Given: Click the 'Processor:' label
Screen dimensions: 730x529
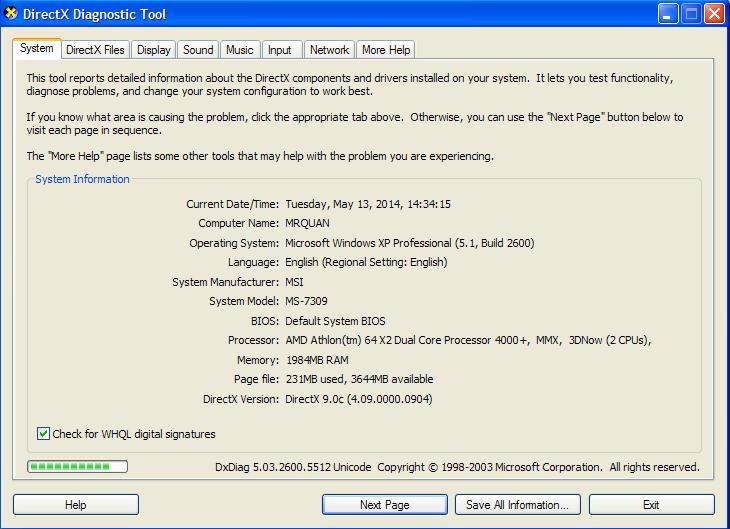Looking at the screenshot, I should [x=254, y=340].
